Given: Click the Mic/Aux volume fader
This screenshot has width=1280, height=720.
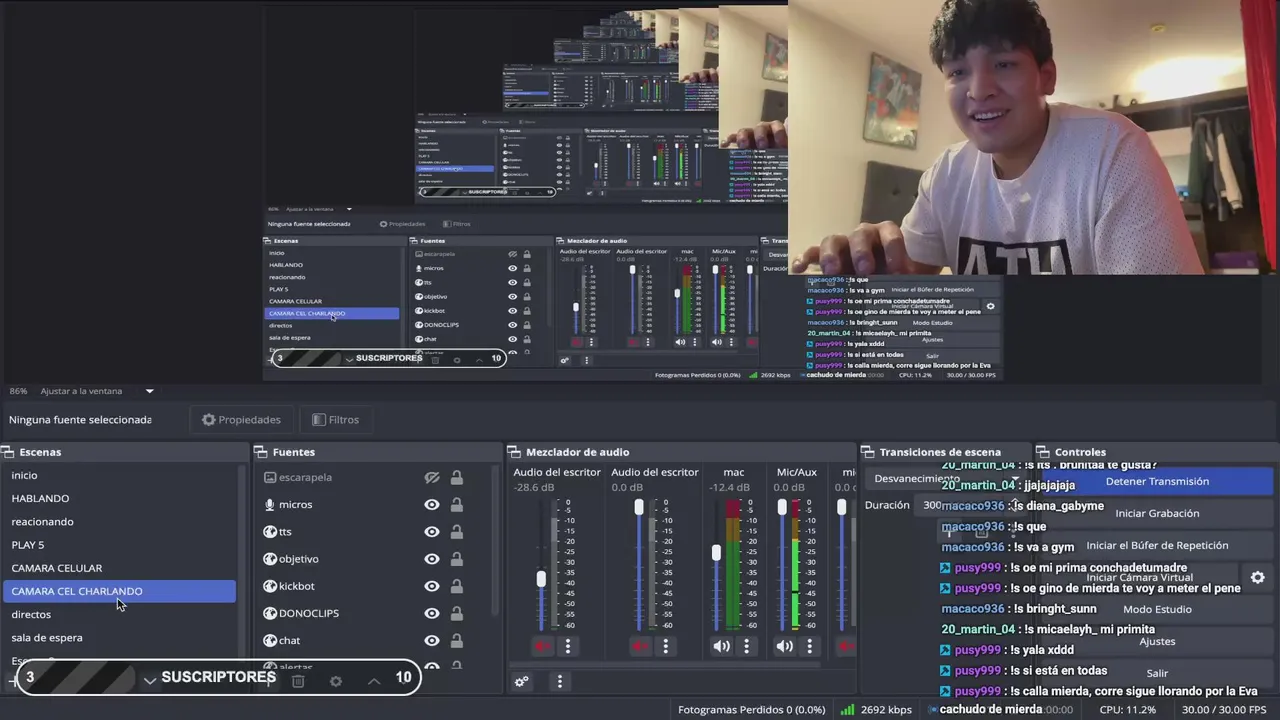Looking at the screenshot, I should click(782, 508).
